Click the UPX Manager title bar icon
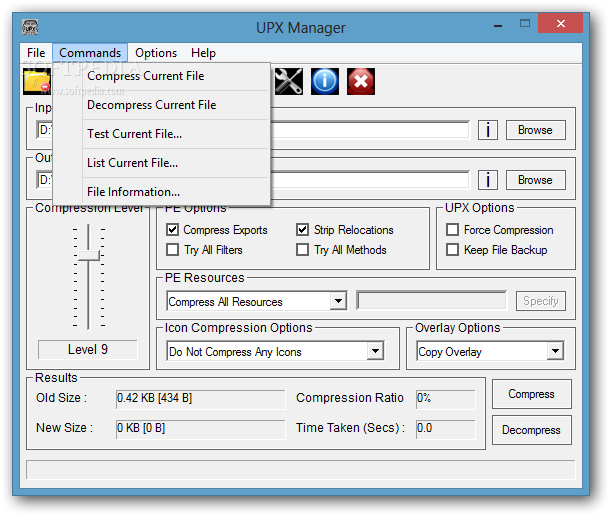The height and width of the screenshot is (516, 610). (30, 27)
